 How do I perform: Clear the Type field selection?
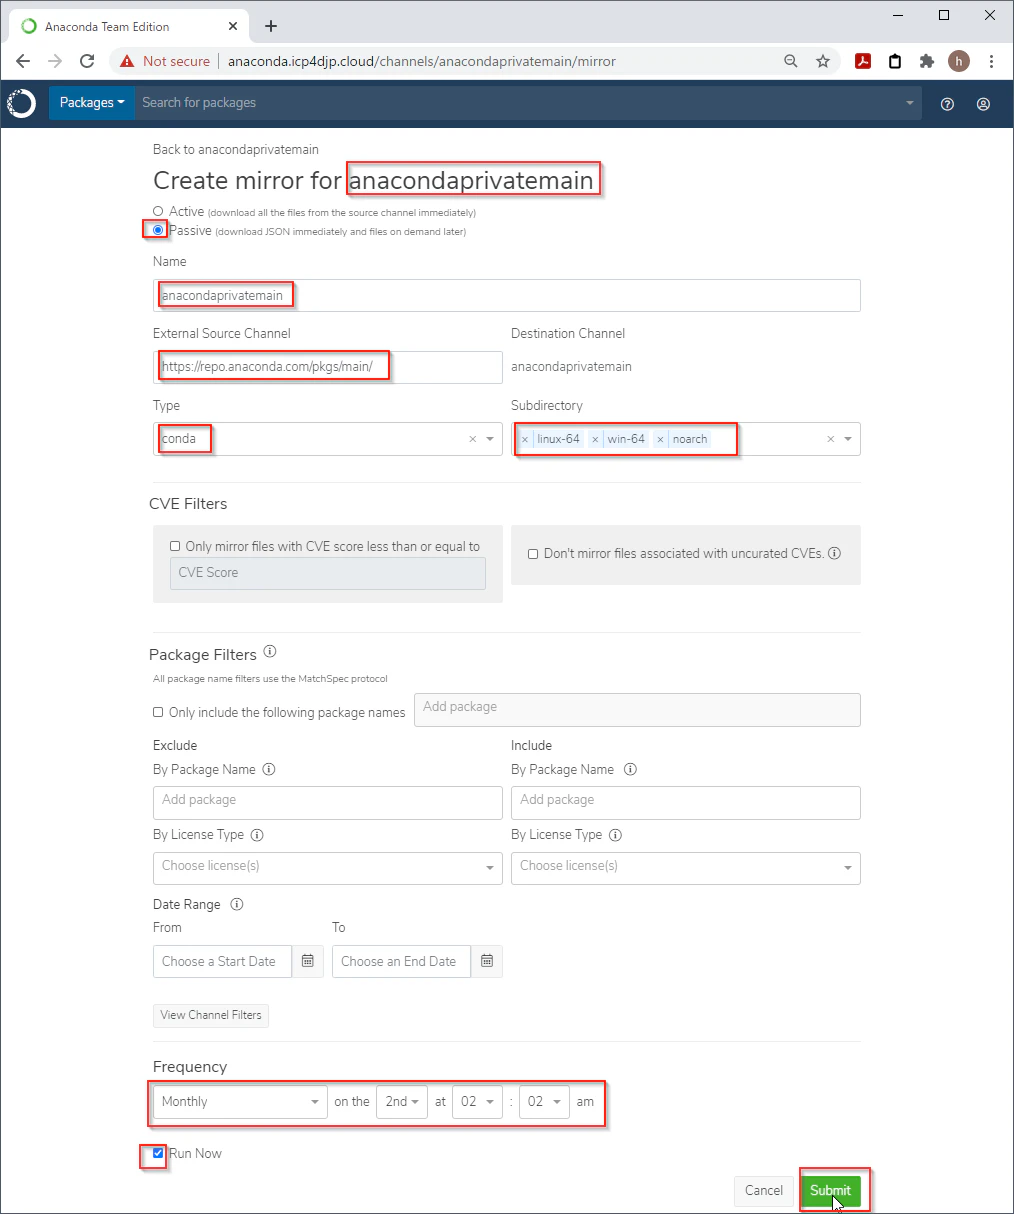point(473,439)
